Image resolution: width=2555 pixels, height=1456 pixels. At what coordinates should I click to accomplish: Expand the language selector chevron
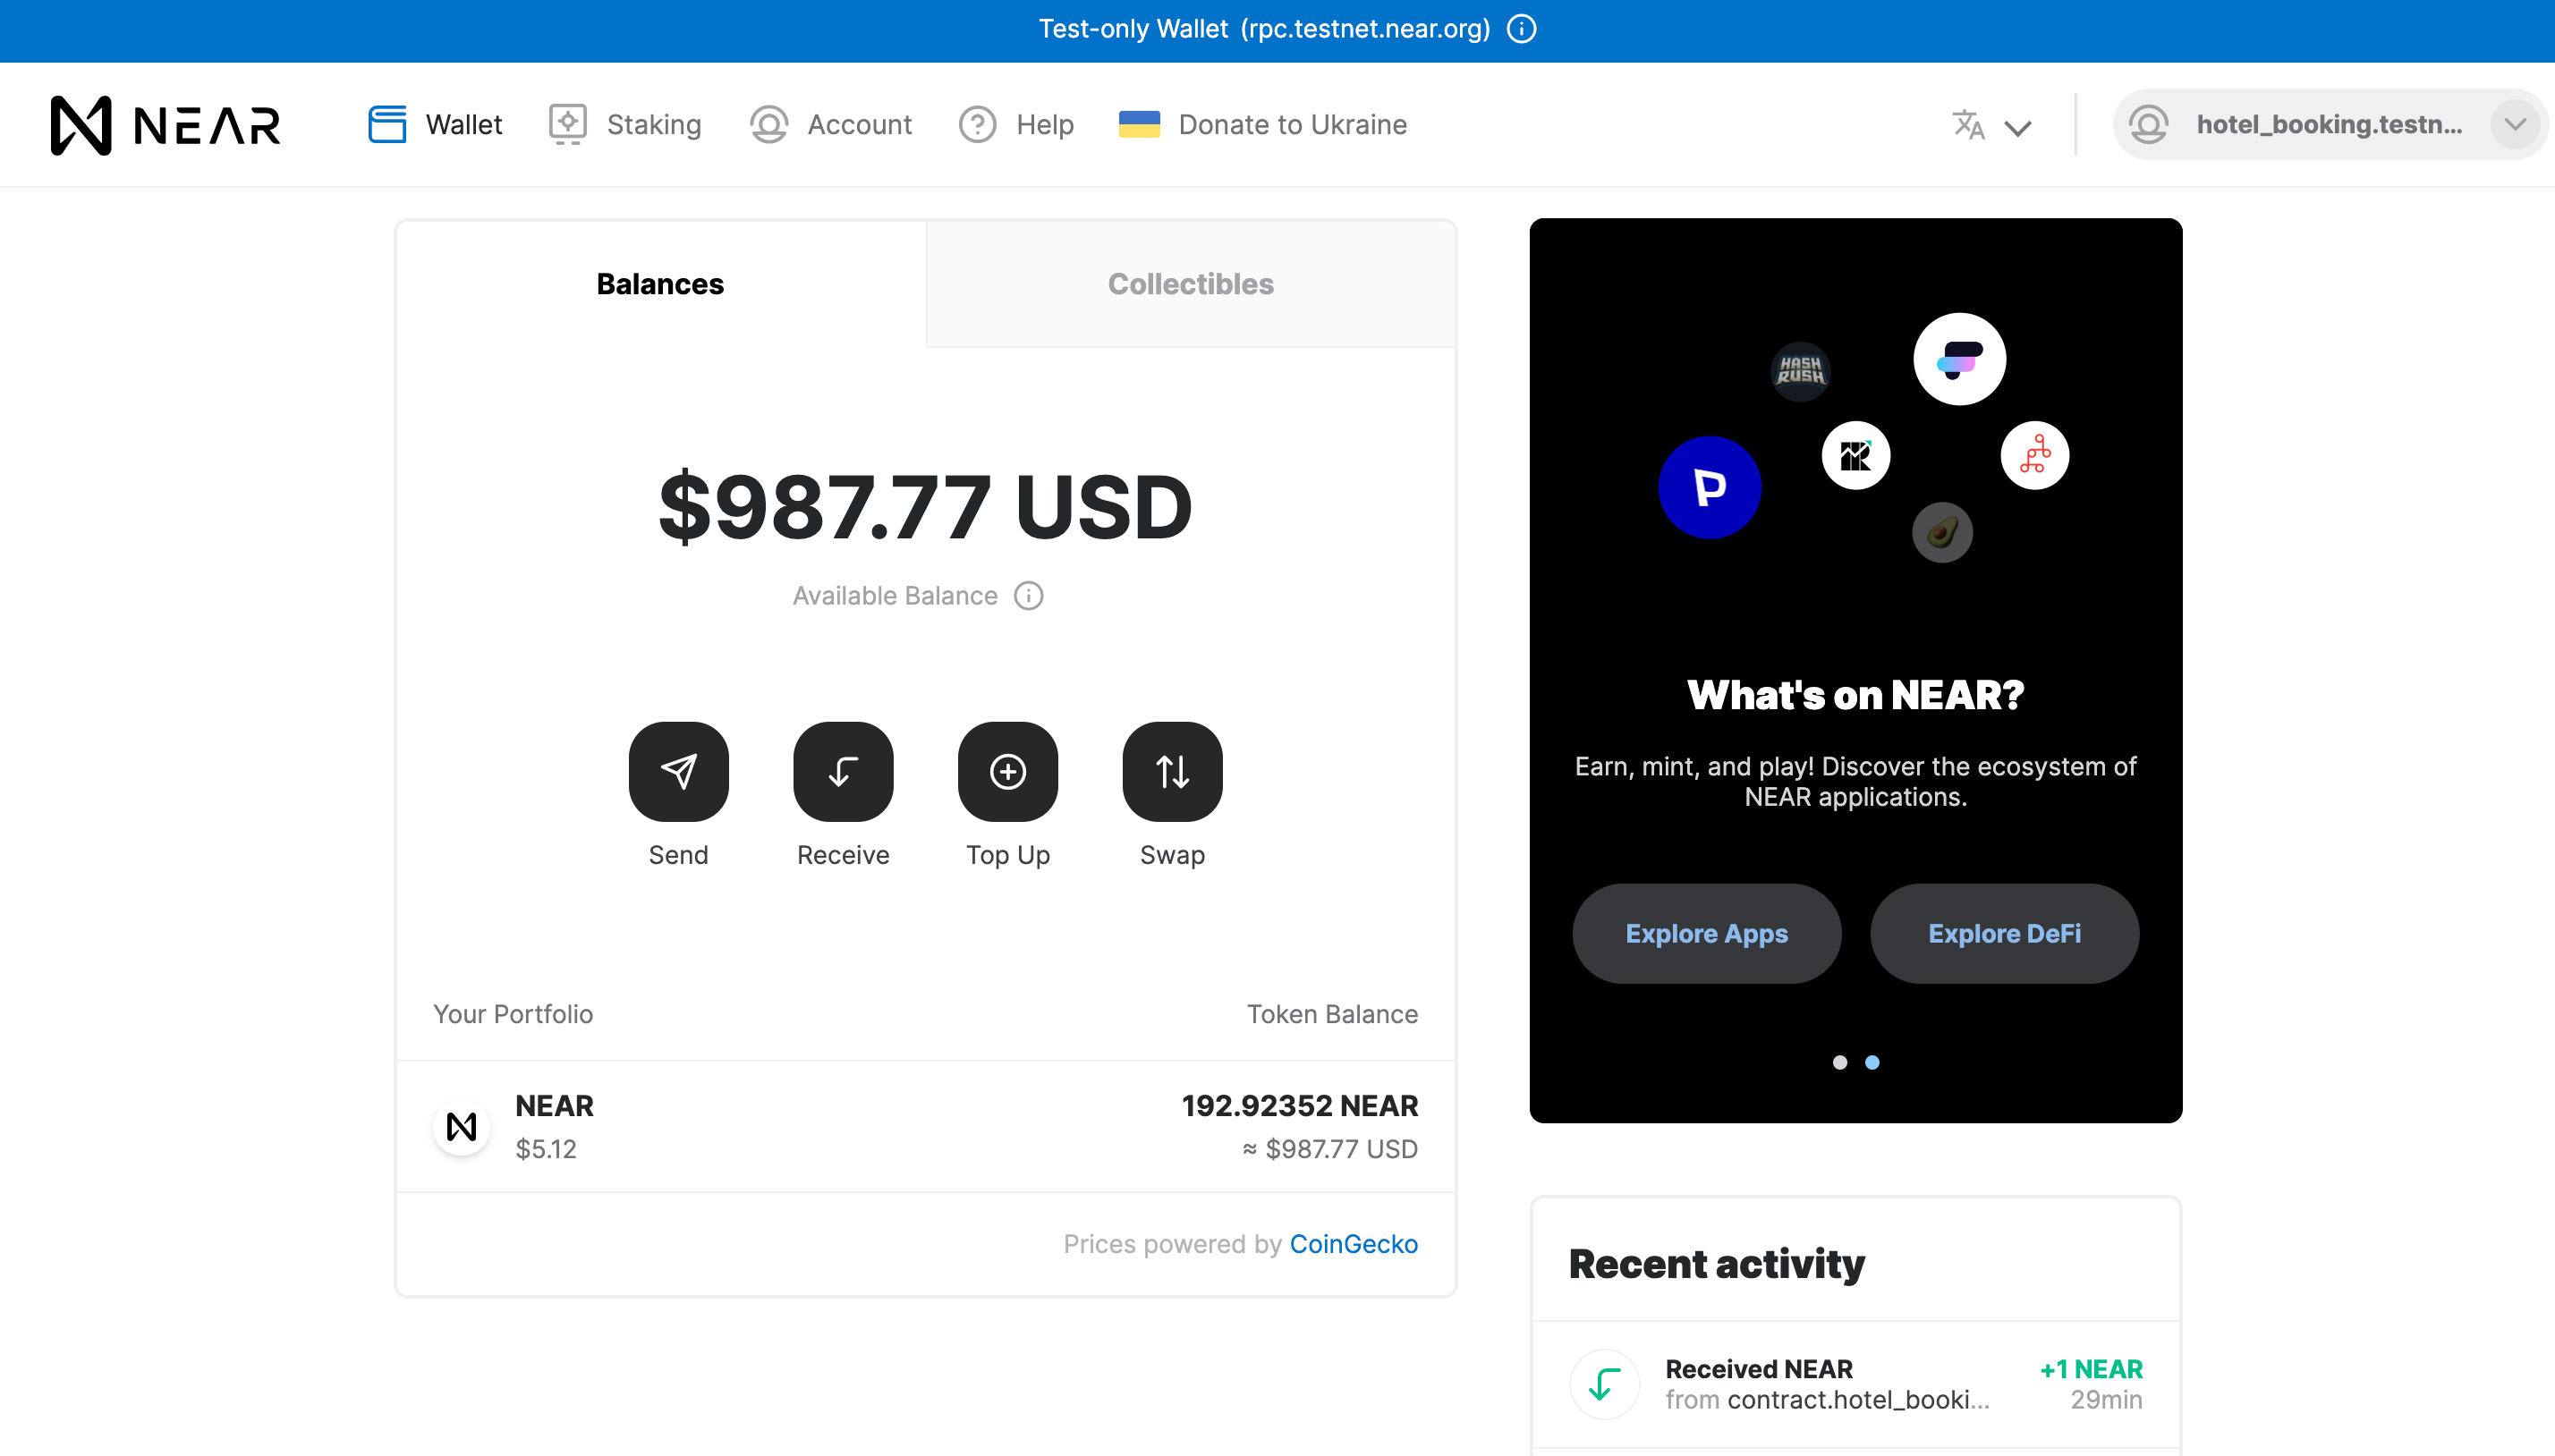click(x=2018, y=128)
